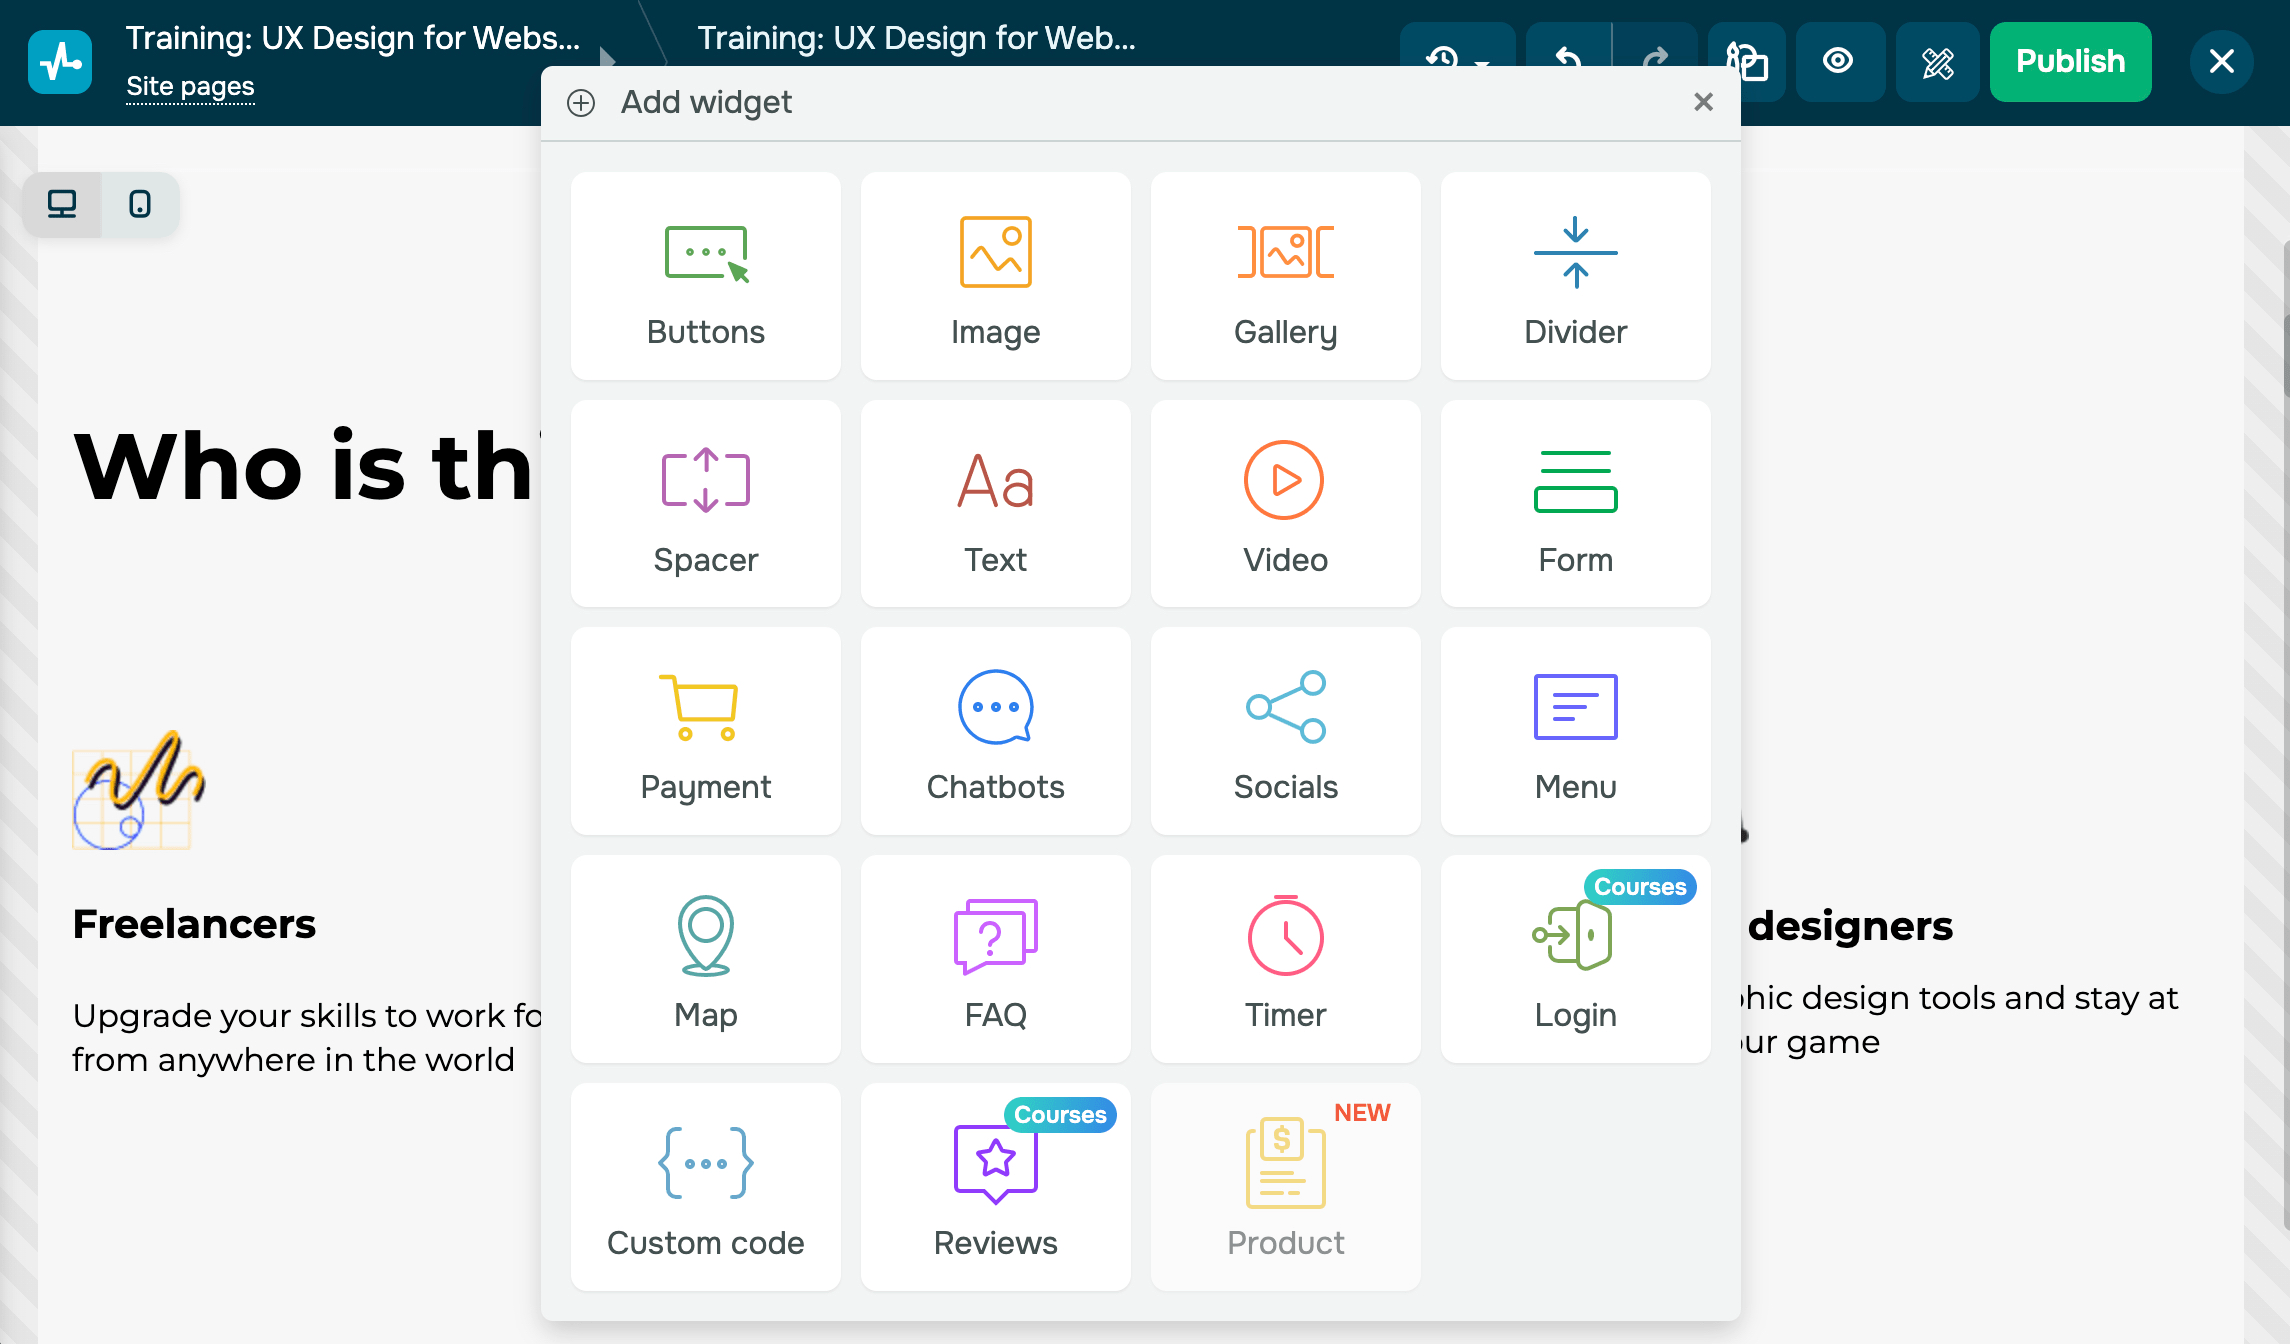2290x1344 pixels.
Task: Undo the last change
Action: pyautogui.click(x=1568, y=52)
